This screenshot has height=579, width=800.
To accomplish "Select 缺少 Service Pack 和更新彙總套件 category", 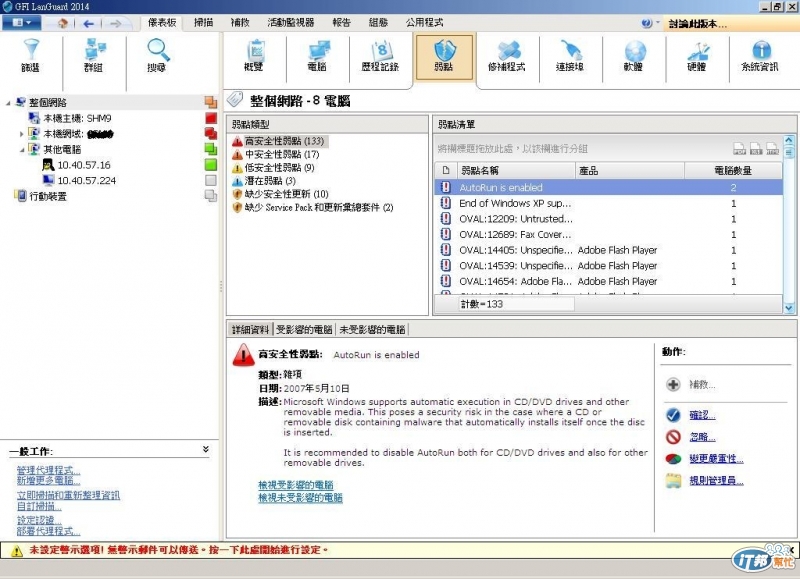I will pyautogui.click(x=313, y=207).
